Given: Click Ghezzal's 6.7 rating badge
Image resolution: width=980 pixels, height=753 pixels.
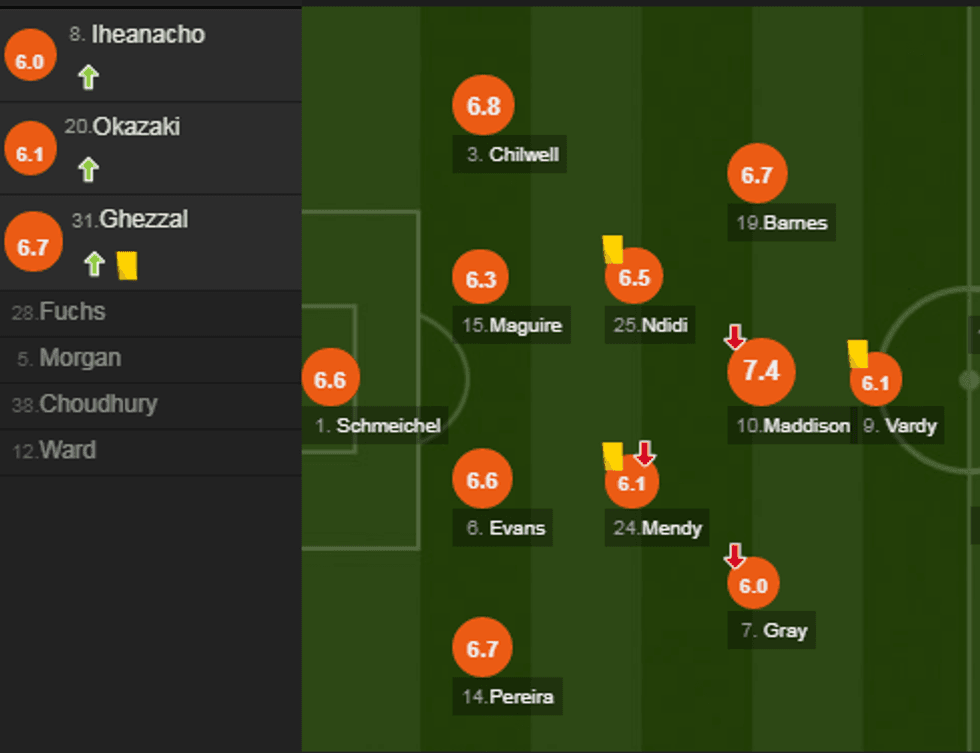Looking at the screenshot, I should pos(33,247).
